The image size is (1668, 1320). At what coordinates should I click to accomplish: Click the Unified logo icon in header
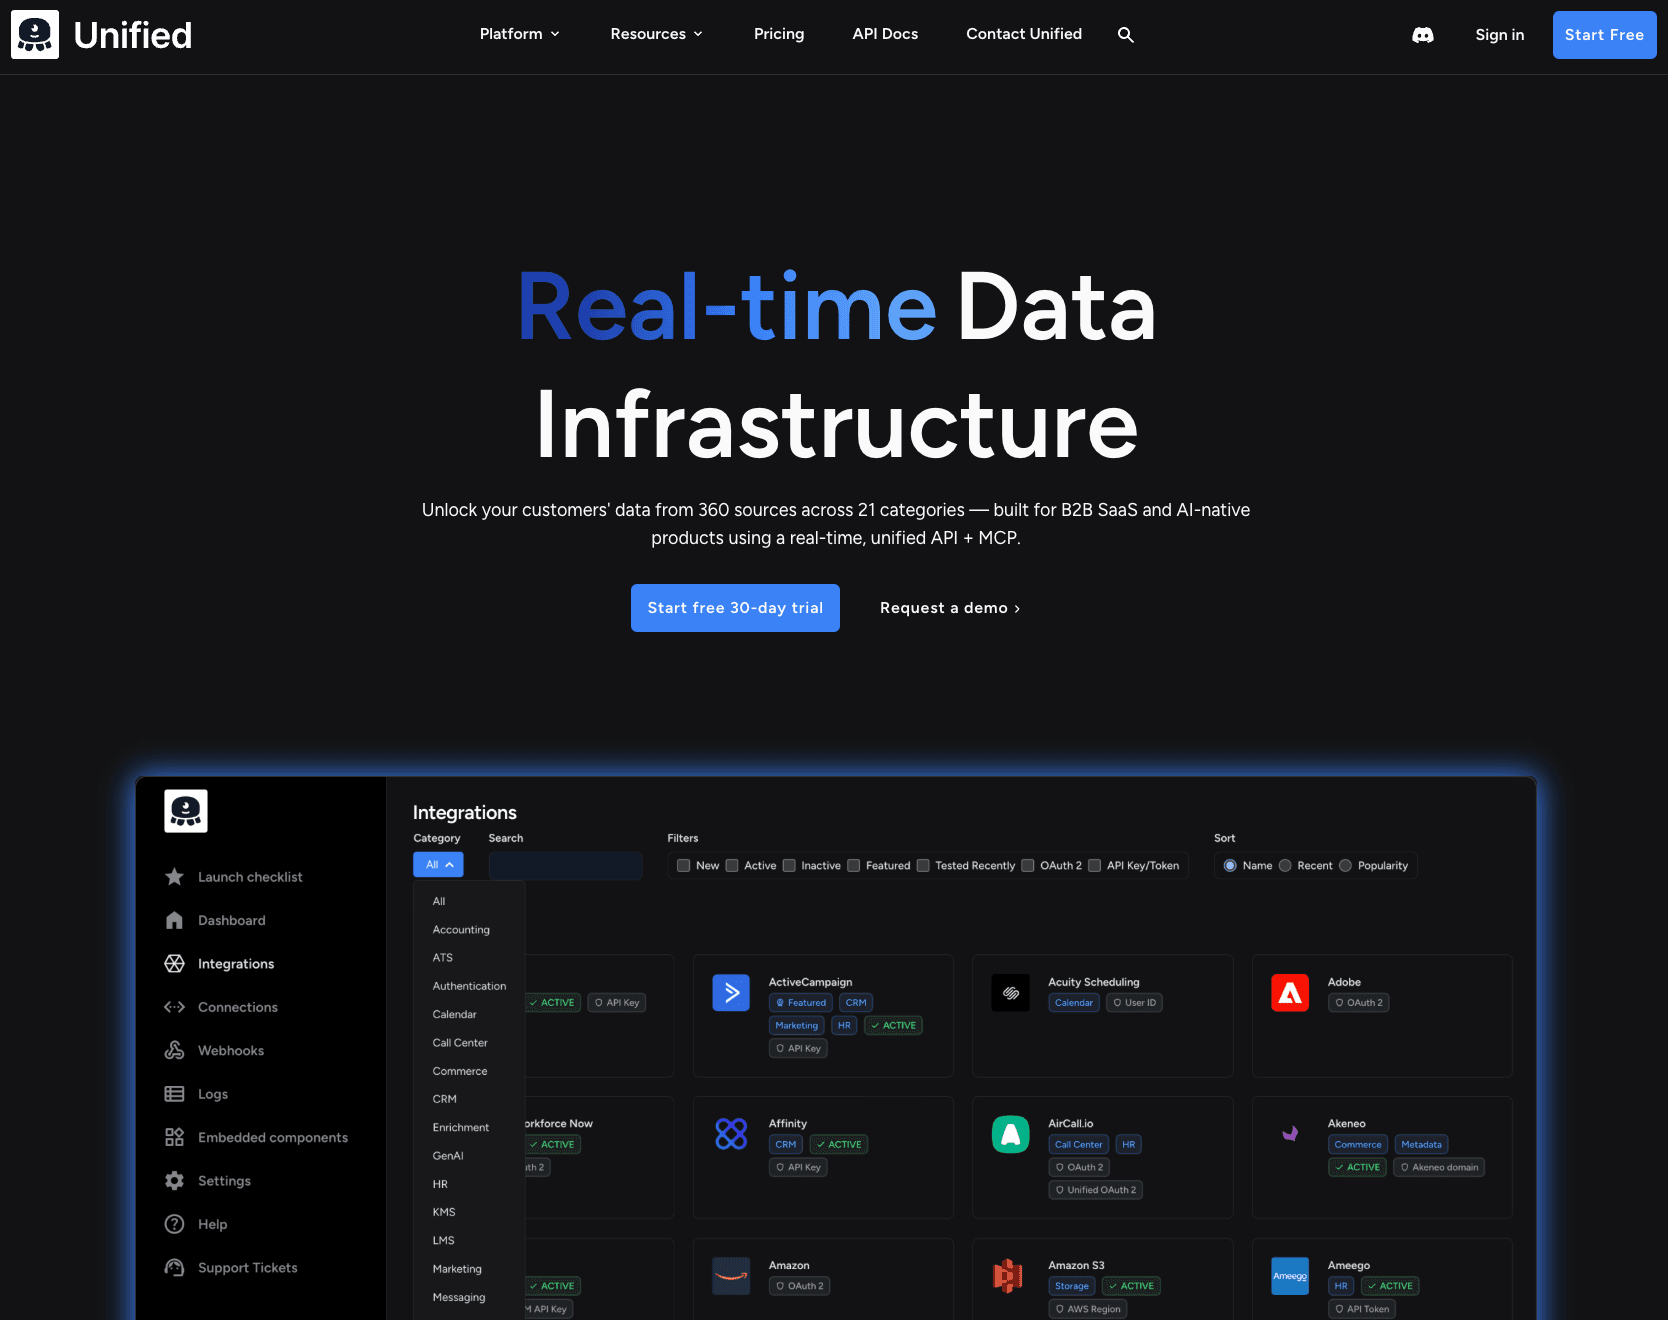point(35,35)
